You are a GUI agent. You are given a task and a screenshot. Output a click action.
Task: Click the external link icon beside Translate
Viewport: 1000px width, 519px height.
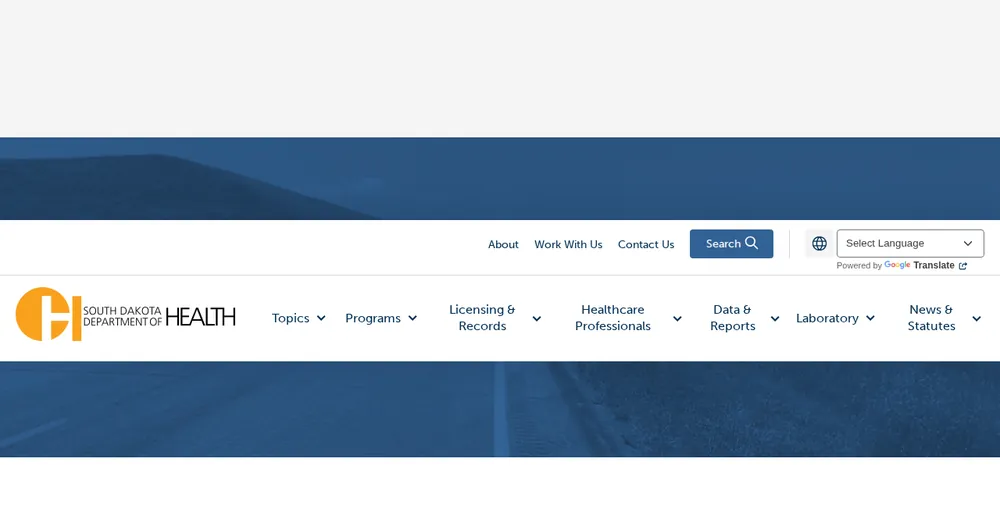tap(963, 266)
